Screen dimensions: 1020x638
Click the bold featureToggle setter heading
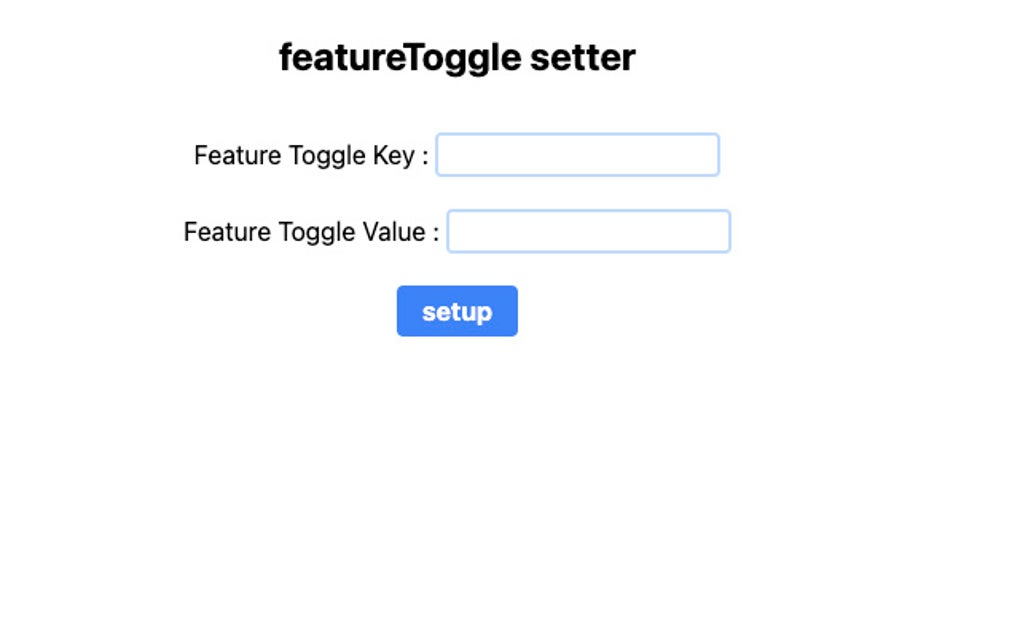[x=457, y=57]
